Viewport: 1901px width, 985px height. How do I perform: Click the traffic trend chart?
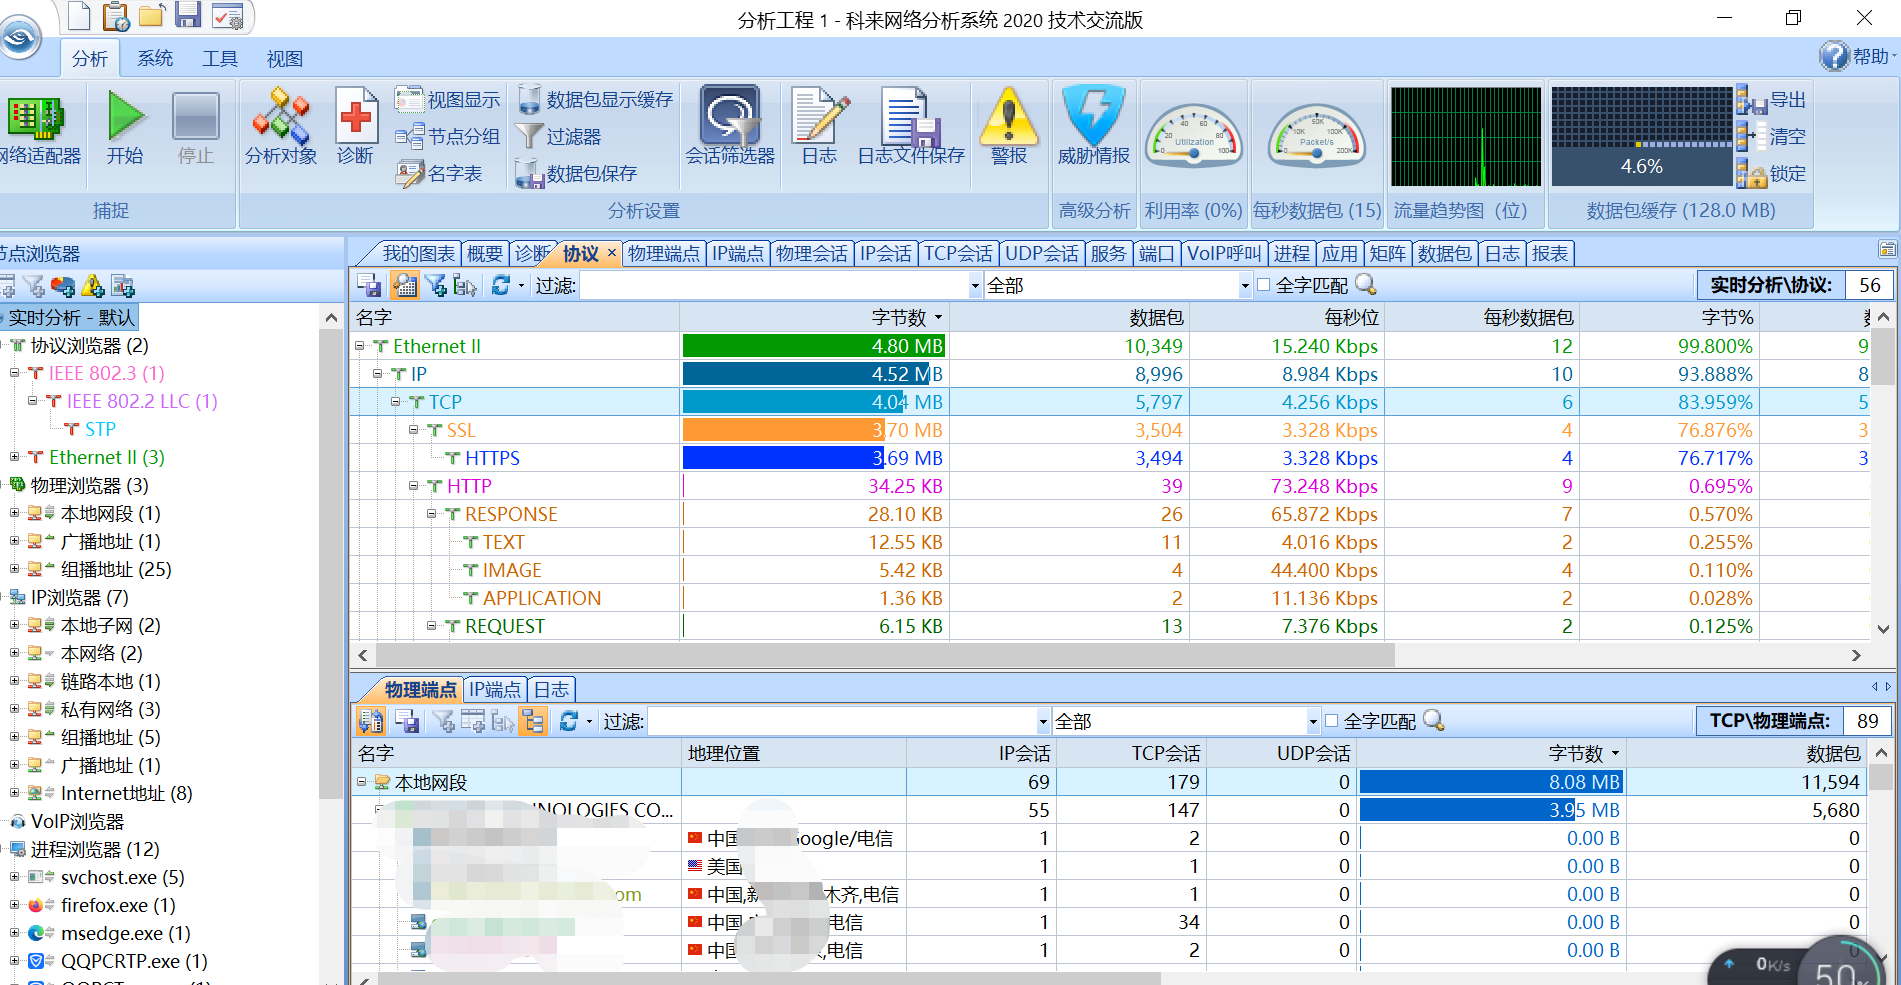tap(1466, 136)
